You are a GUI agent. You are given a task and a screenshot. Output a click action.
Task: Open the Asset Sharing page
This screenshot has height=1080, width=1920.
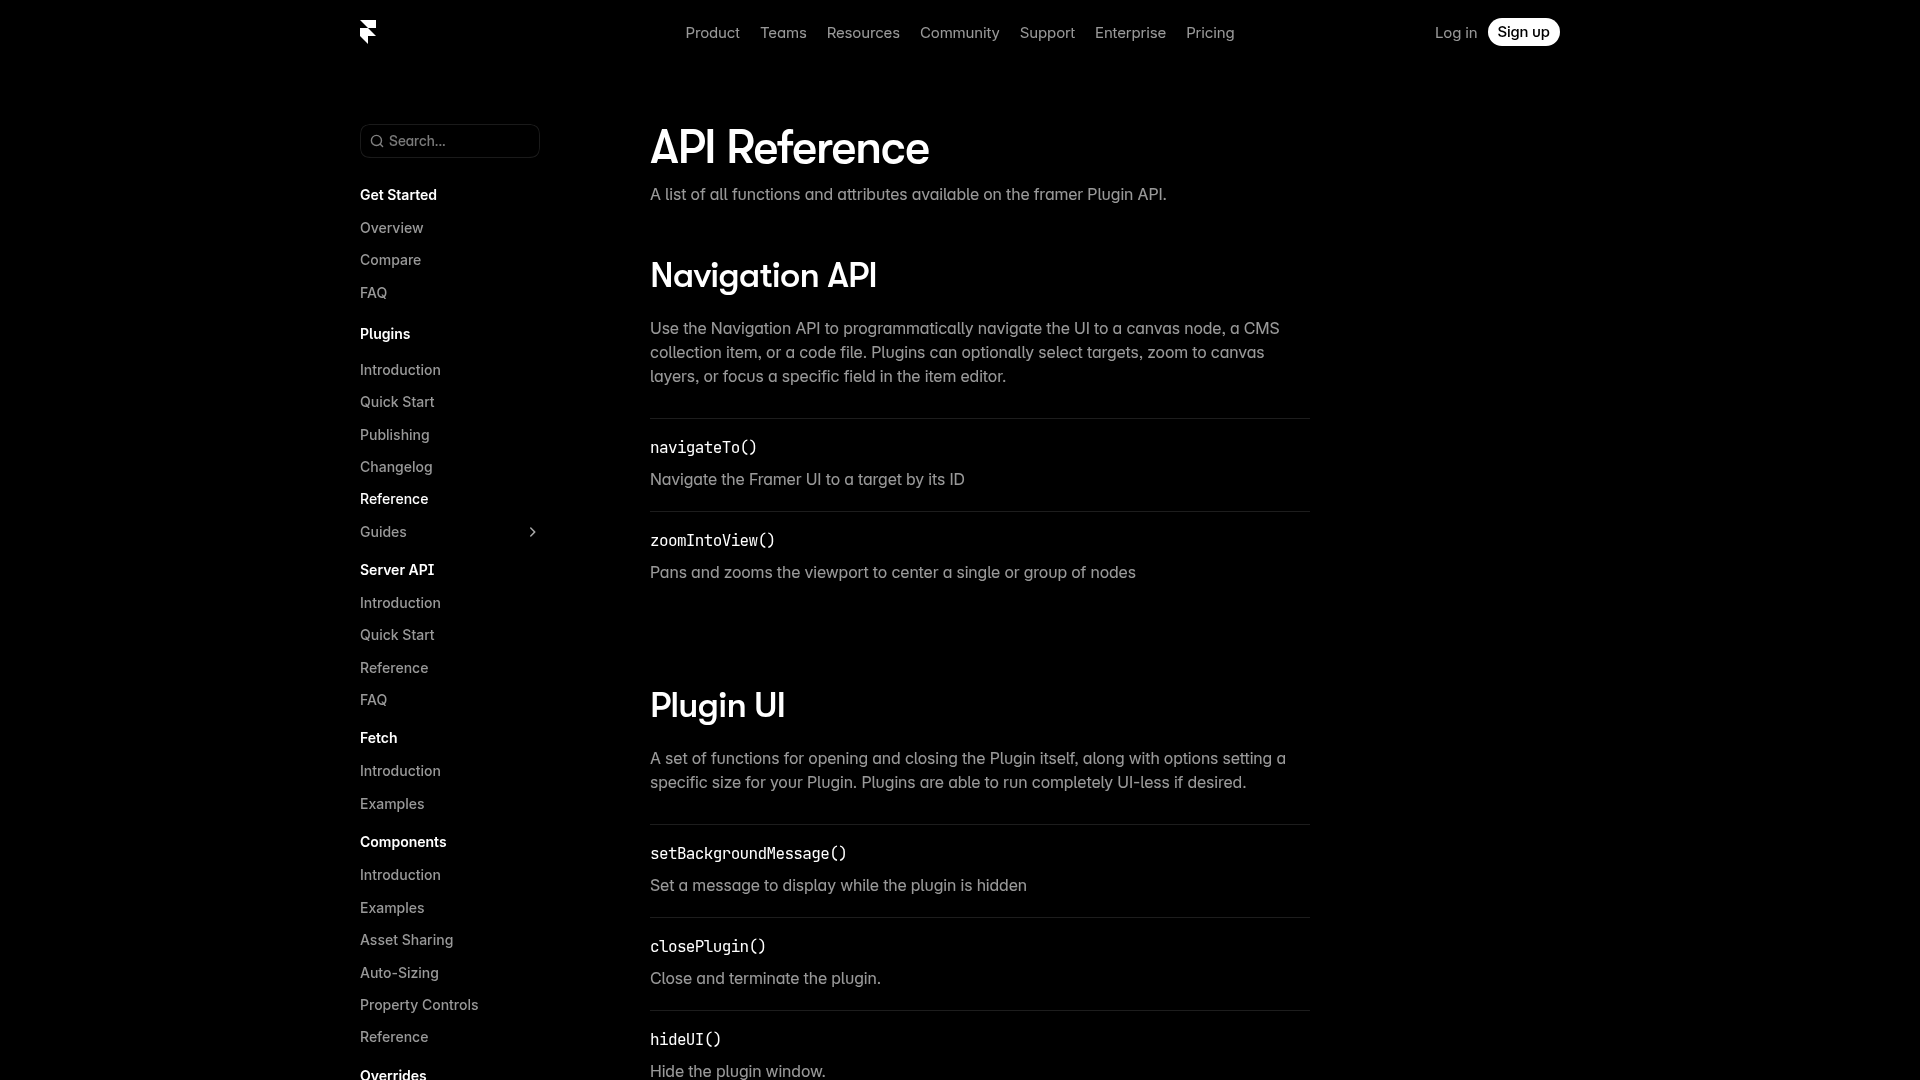click(406, 940)
